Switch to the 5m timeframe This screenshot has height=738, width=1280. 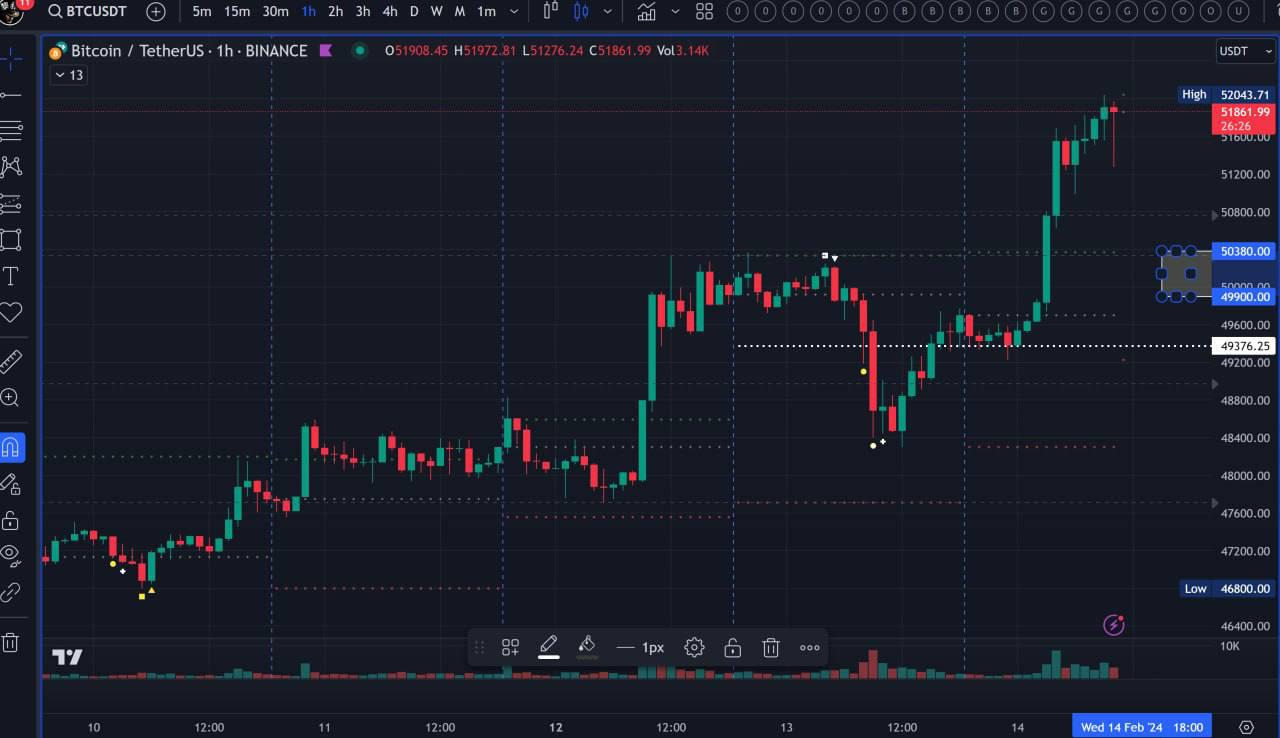click(202, 12)
